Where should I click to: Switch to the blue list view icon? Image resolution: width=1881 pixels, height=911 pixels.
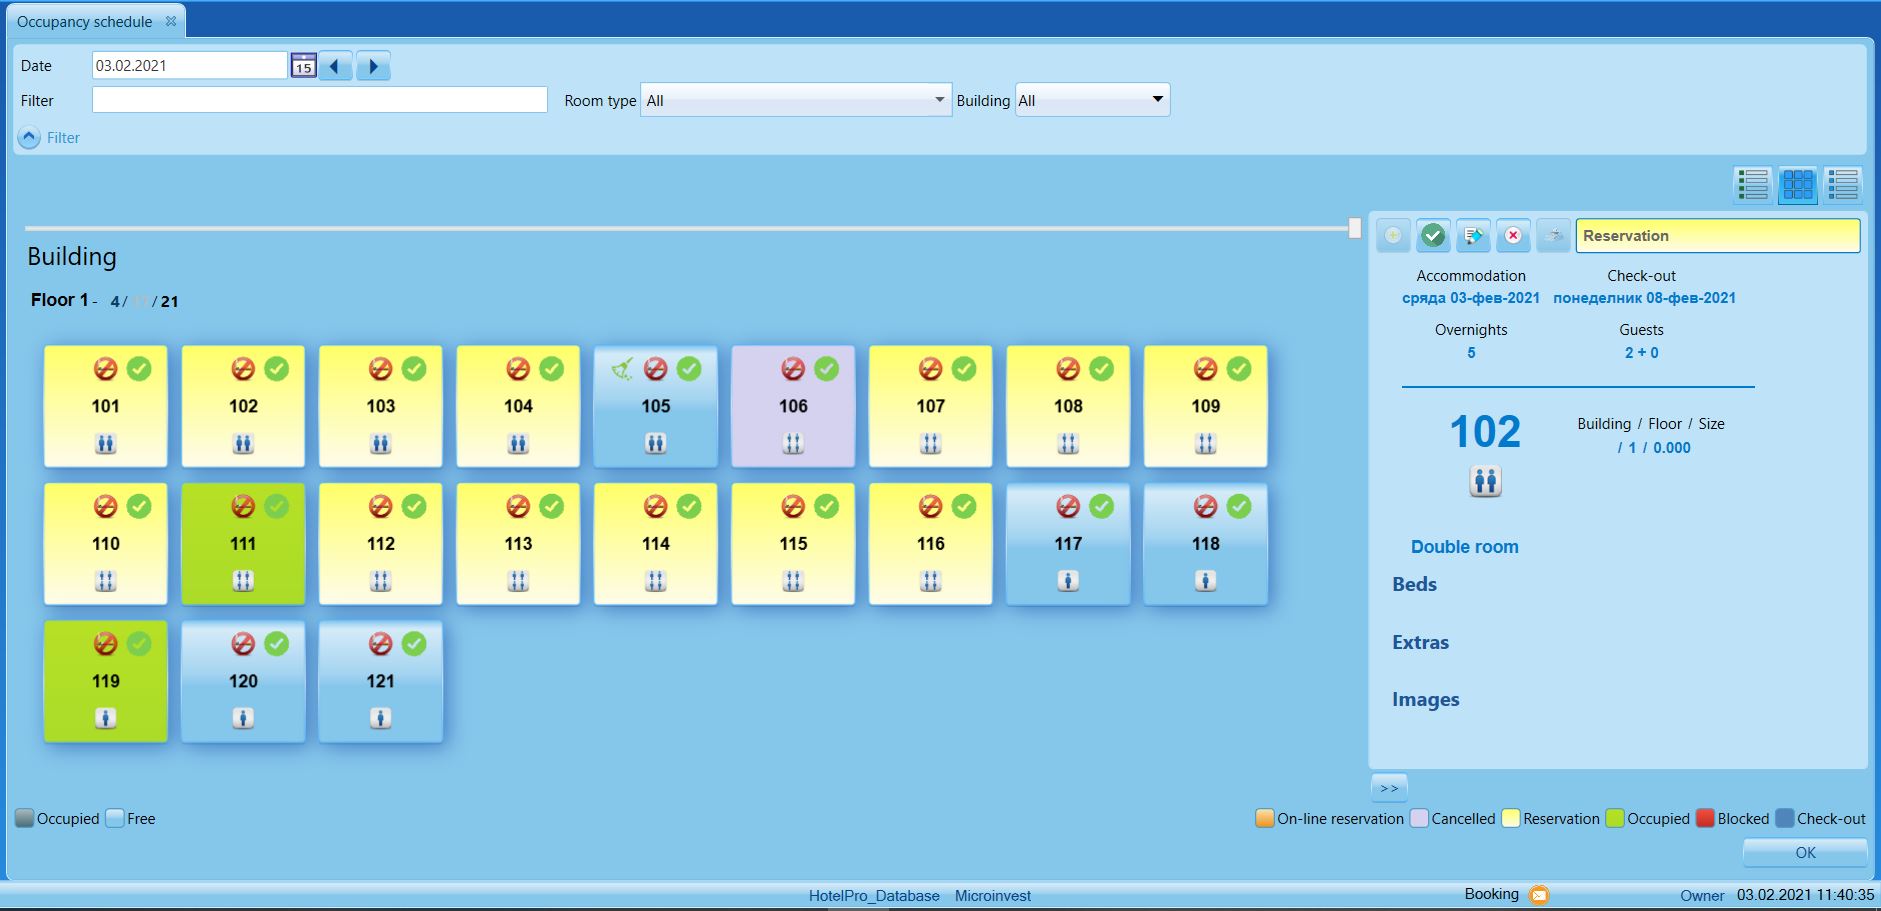(x=1843, y=184)
